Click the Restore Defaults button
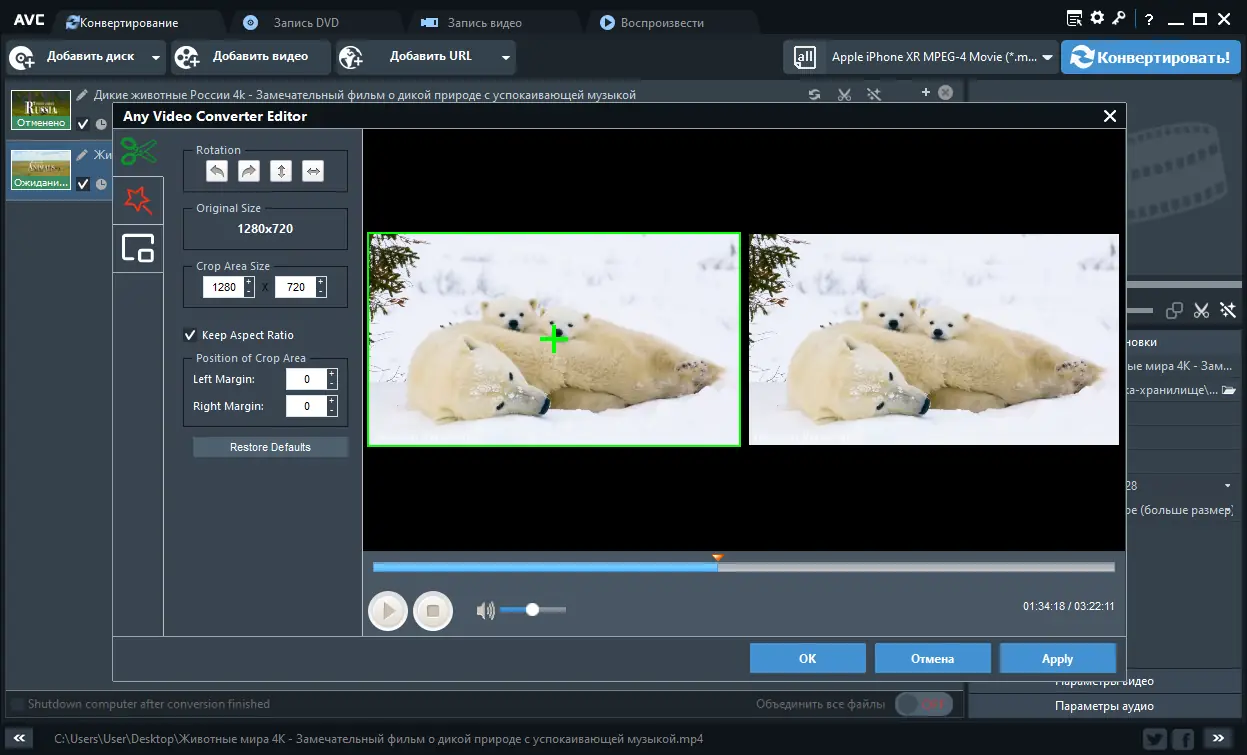The width and height of the screenshot is (1247, 755). pos(270,447)
